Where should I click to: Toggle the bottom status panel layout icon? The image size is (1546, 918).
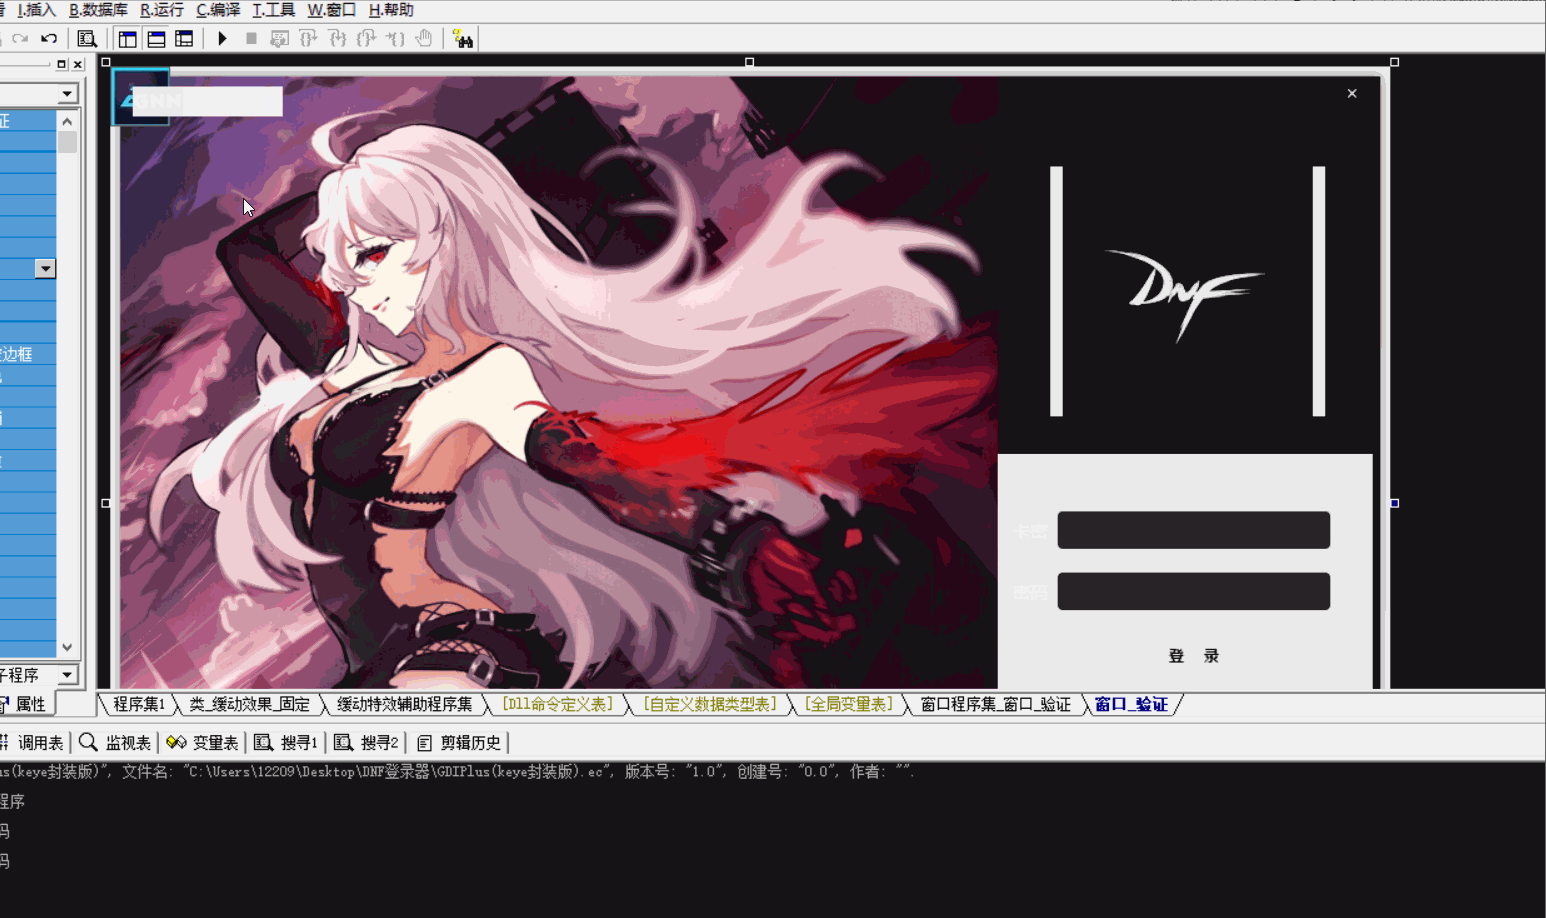tap(156, 39)
